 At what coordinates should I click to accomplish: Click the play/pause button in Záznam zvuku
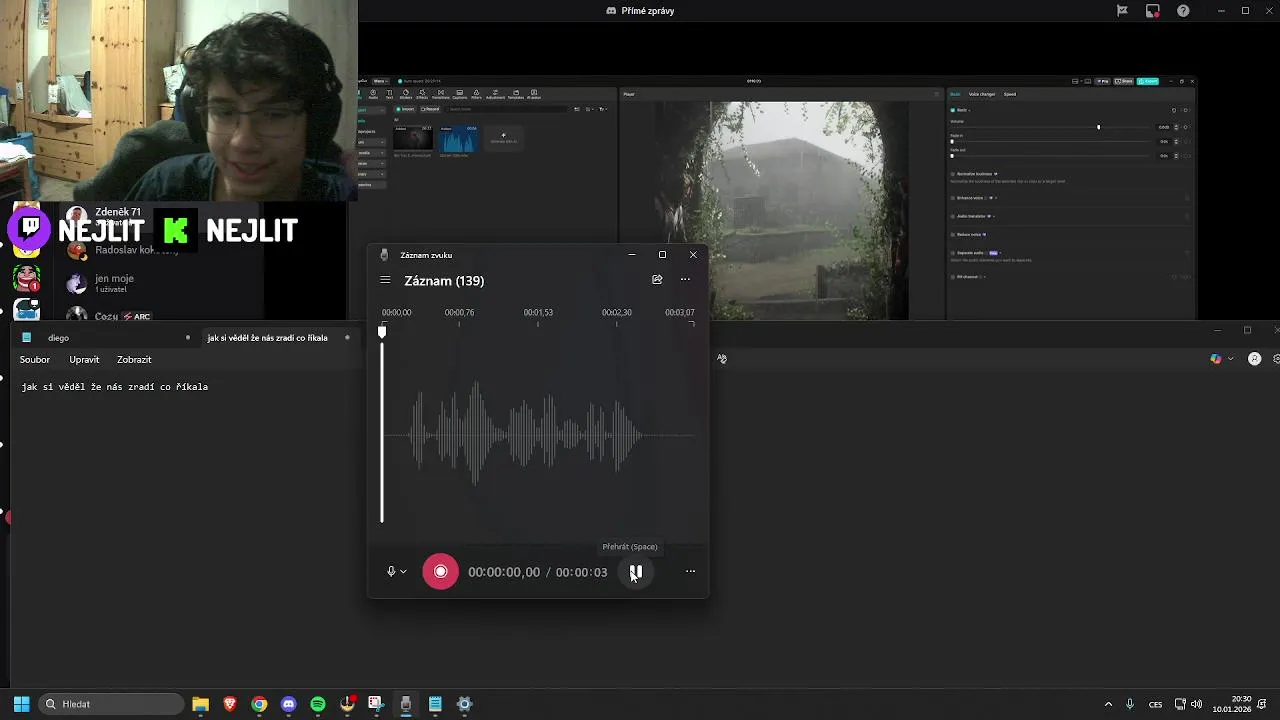coord(635,571)
